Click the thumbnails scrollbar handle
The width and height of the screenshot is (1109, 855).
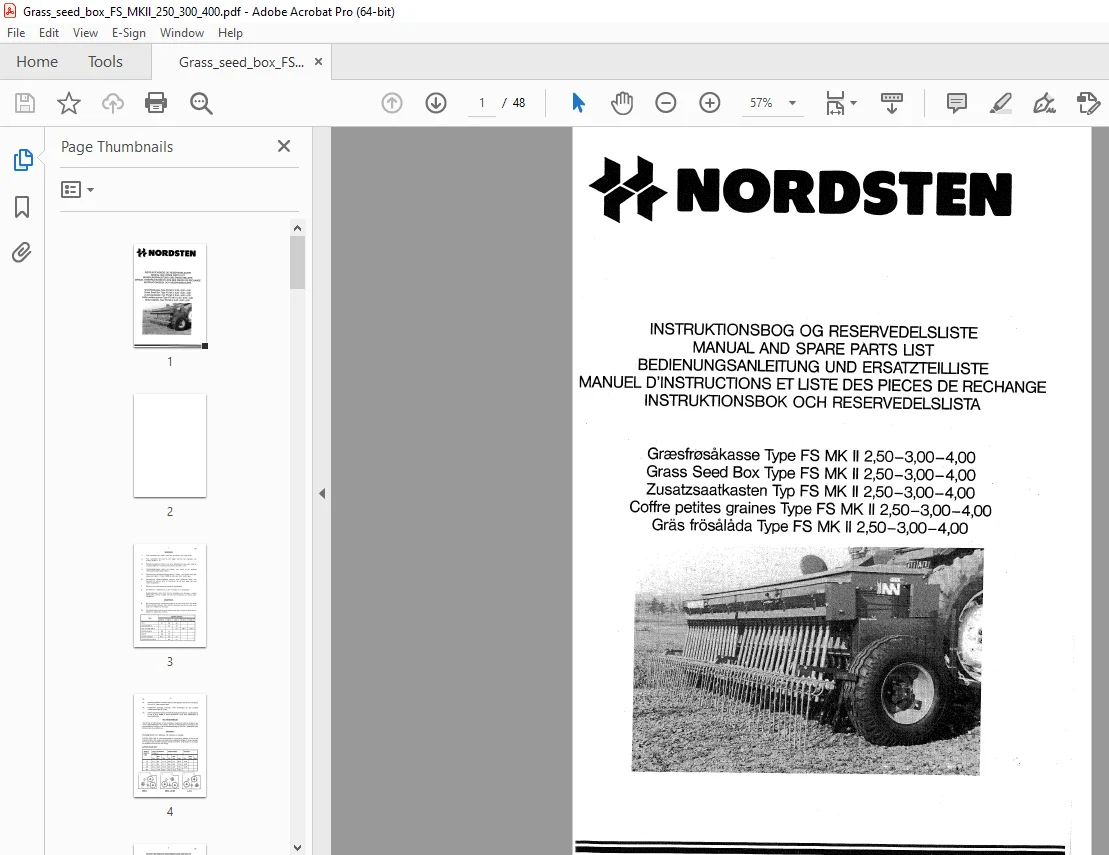pyautogui.click(x=297, y=262)
